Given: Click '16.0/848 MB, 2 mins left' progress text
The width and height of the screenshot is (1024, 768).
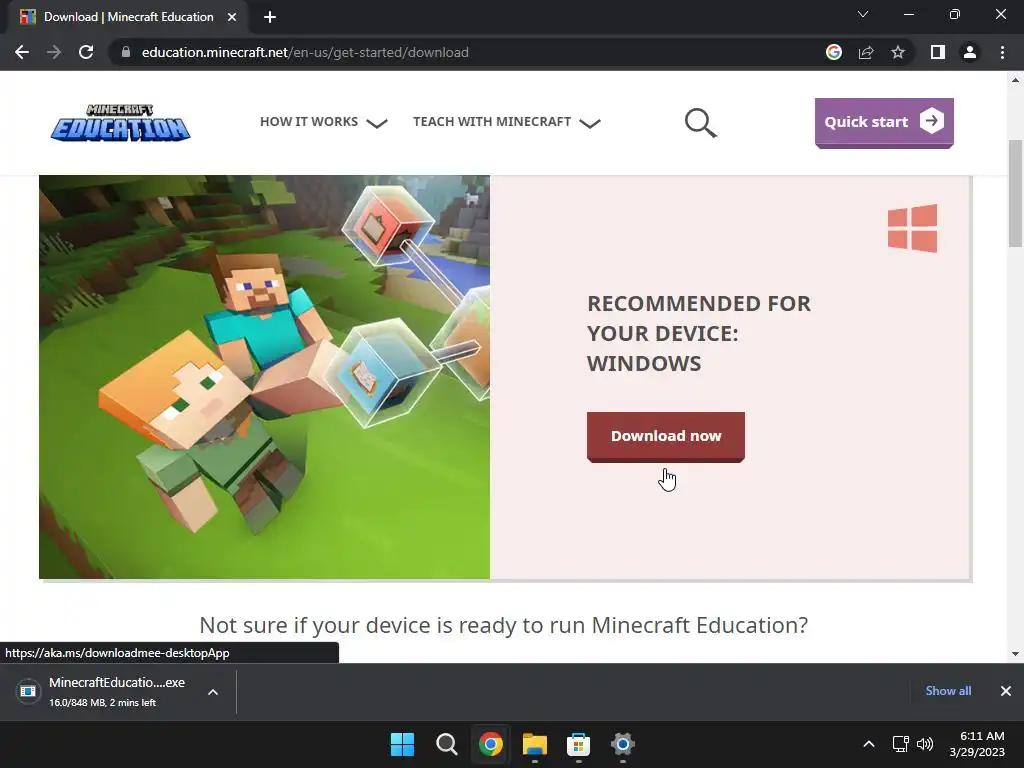Looking at the screenshot, I should click(103, 703).
